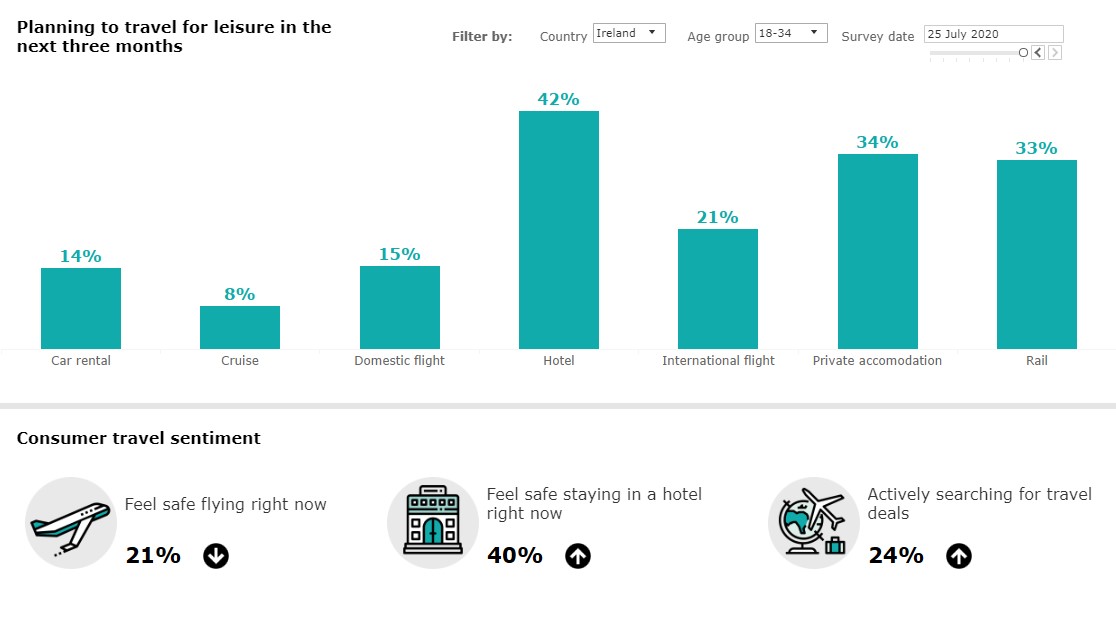
Task: Select the Rail 33% bar
Action: pos(1037,254)
